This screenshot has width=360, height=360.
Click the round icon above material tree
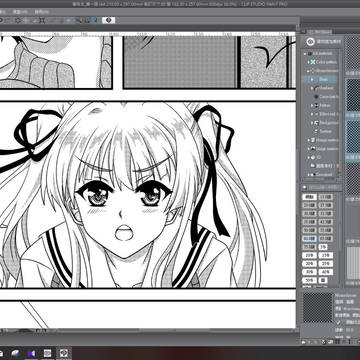(310, 42)
